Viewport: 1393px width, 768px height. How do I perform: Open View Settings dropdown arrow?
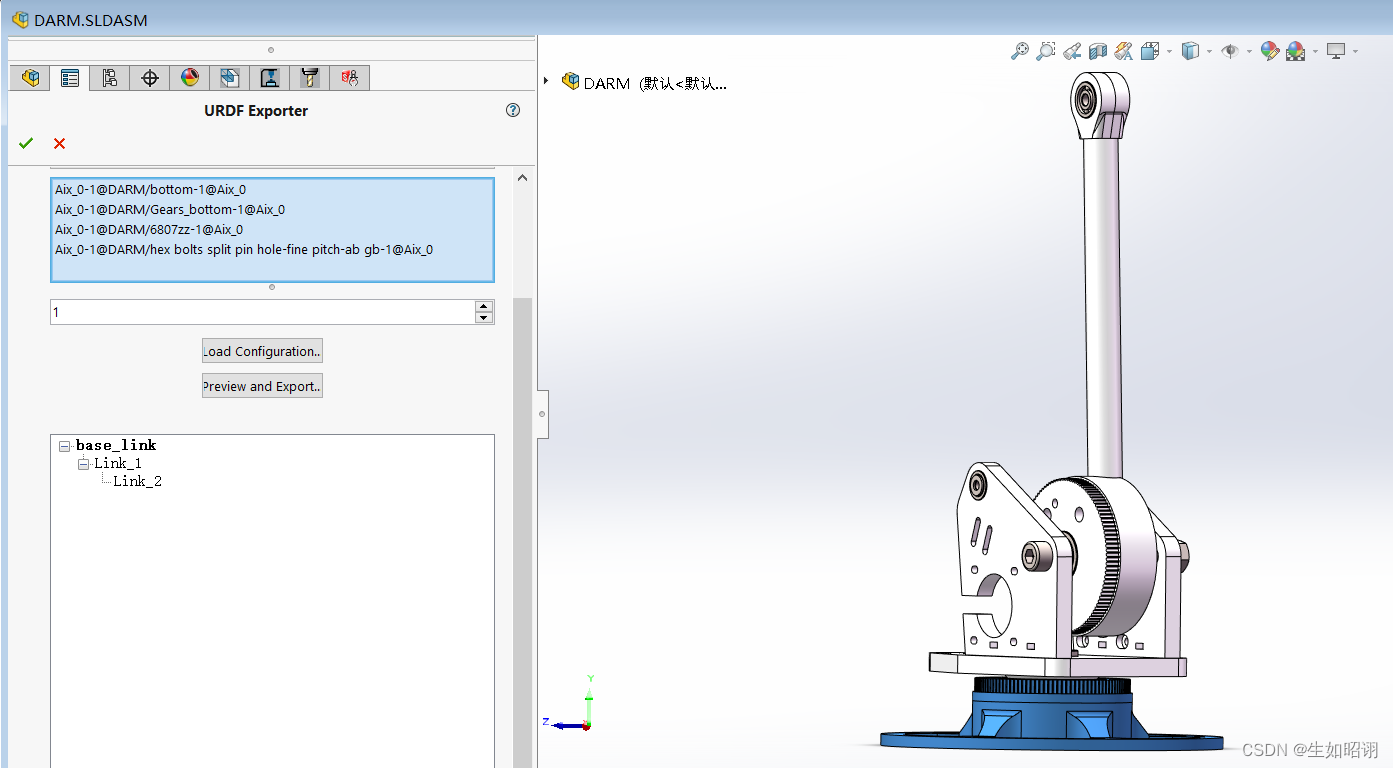(x=1357, y=52)
